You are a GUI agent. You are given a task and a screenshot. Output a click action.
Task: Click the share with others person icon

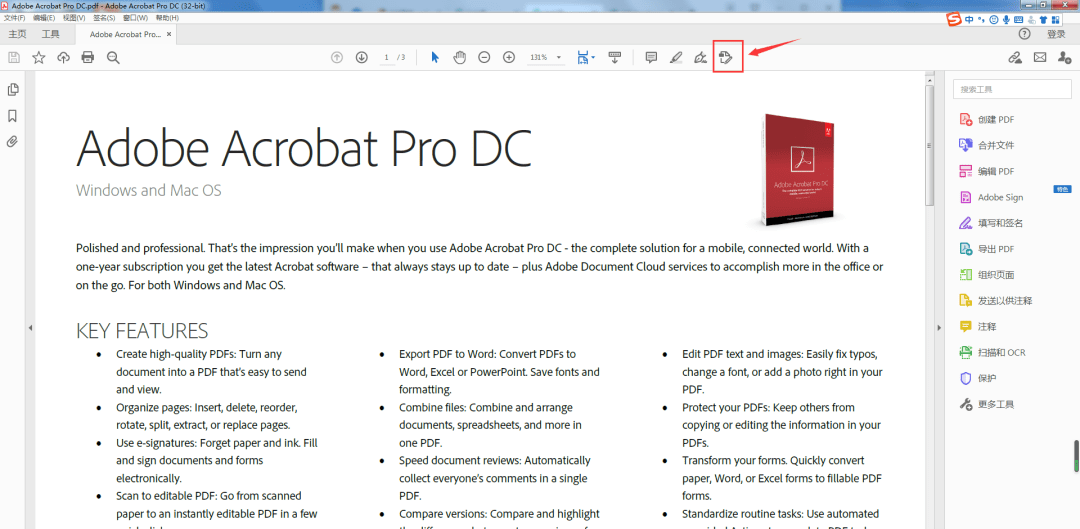pos(1064,58)
